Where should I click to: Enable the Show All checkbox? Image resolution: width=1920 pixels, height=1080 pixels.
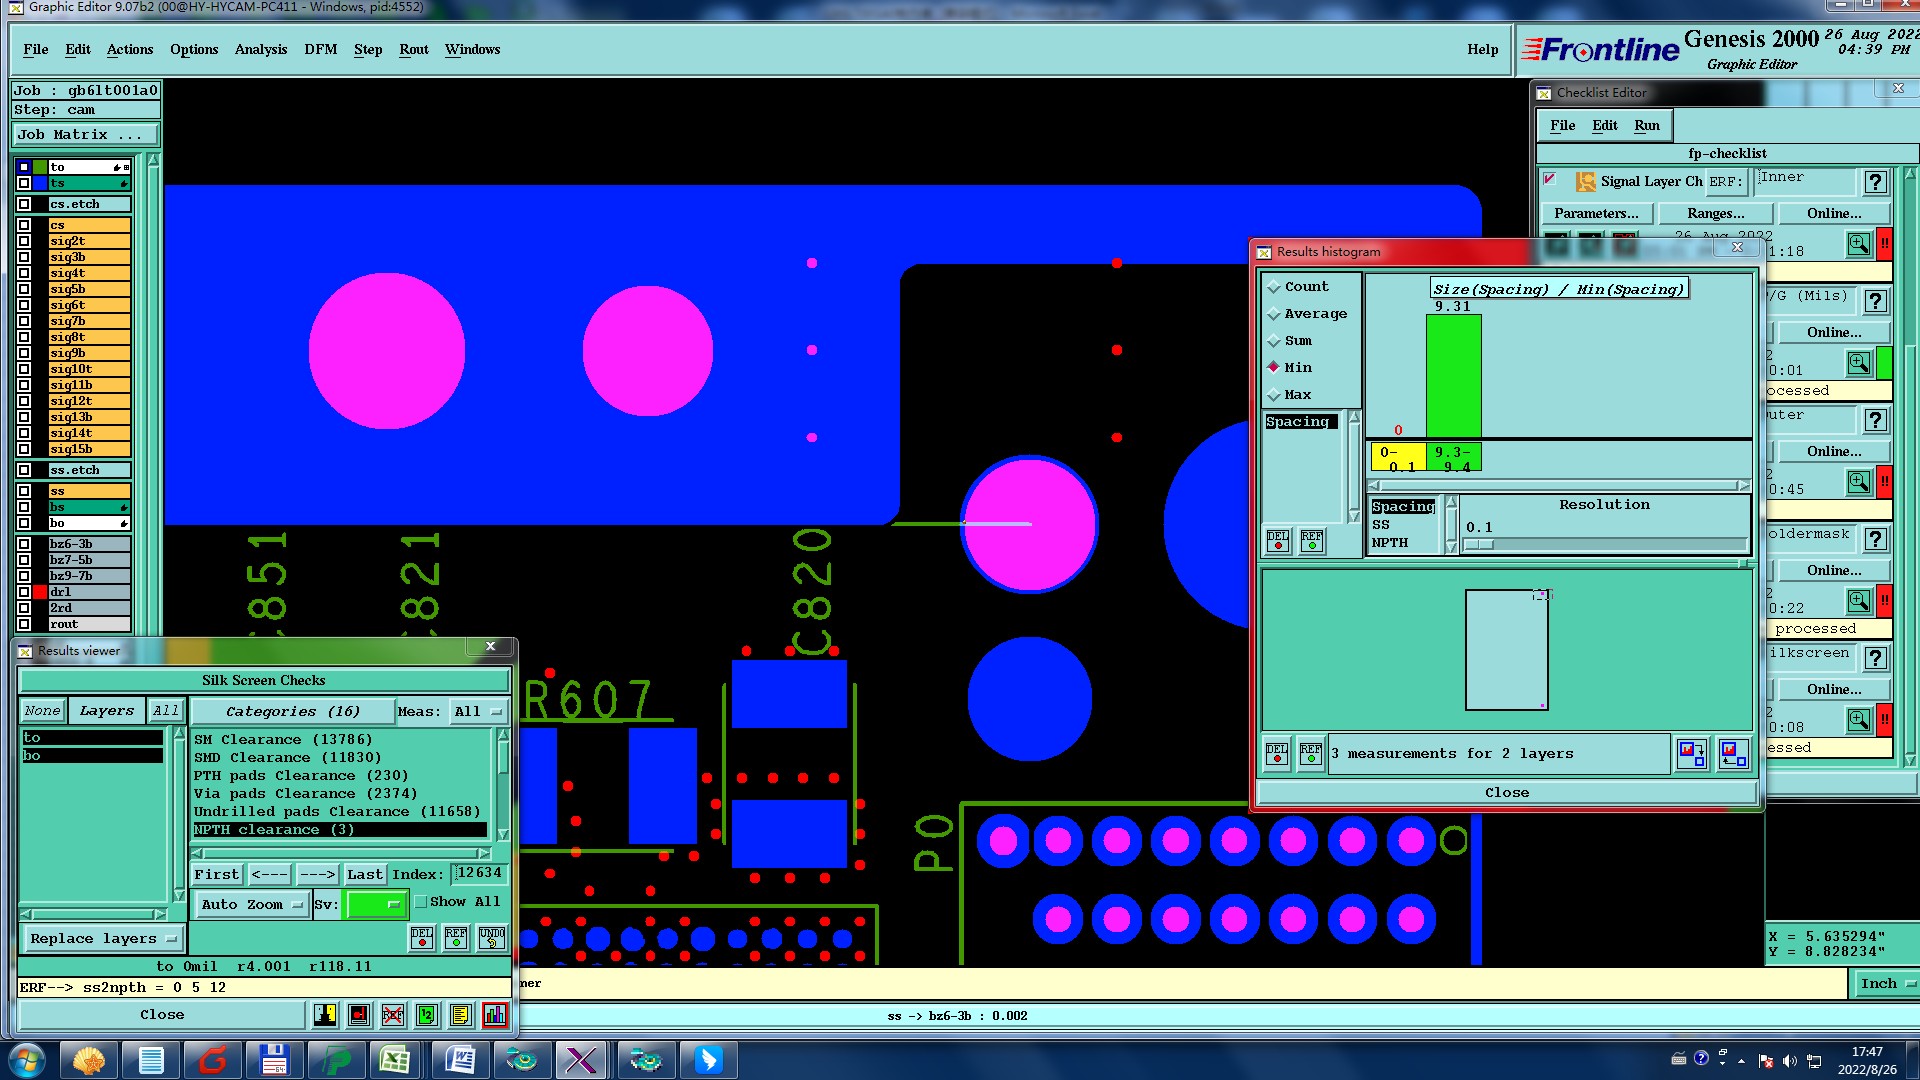421,902
